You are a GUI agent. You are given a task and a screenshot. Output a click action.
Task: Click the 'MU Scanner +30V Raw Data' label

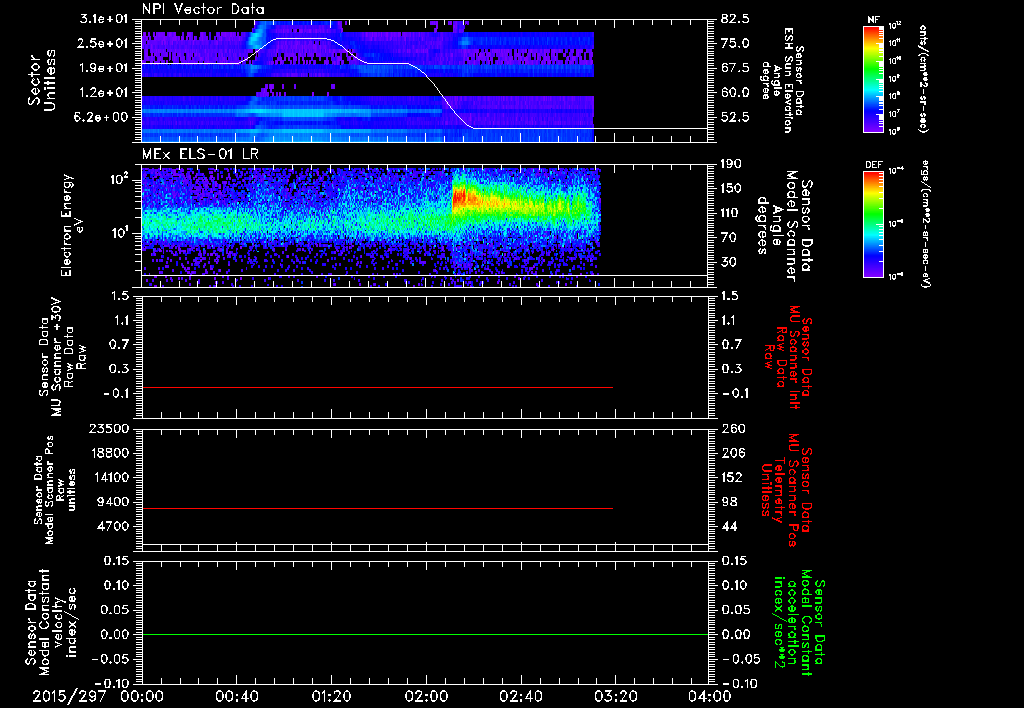pyautogui.click(x=62, y=357)
